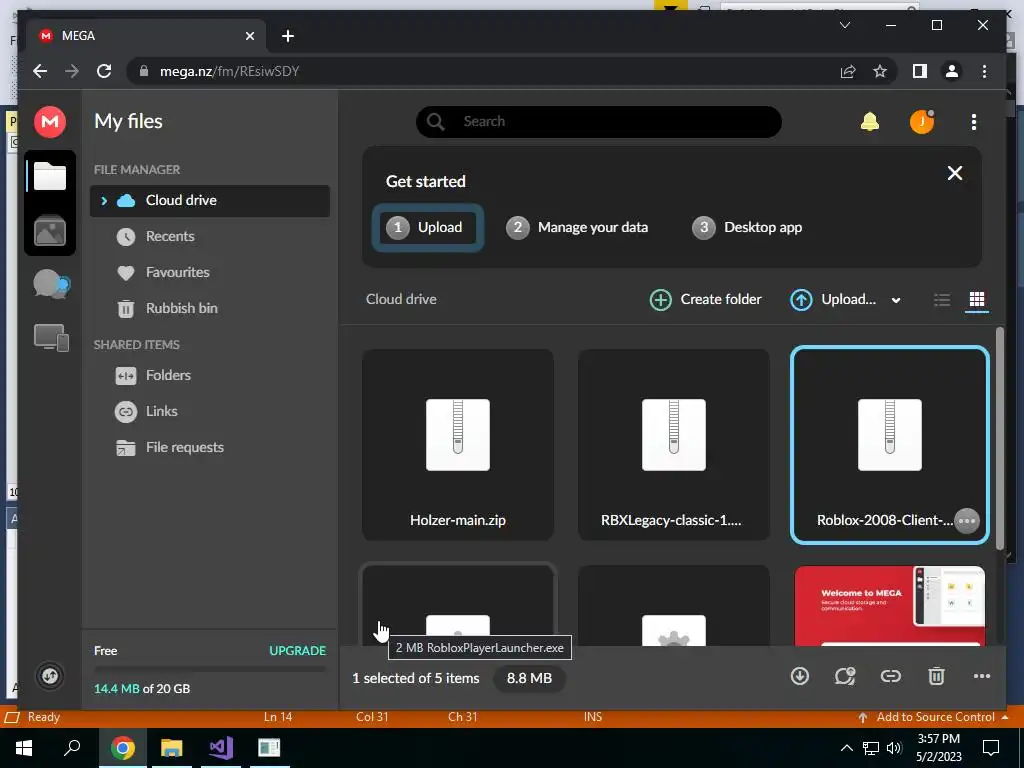Click the share page icon in address bar
The width and height of the screenshot is (1024, 768).
[x=848, y=71]
